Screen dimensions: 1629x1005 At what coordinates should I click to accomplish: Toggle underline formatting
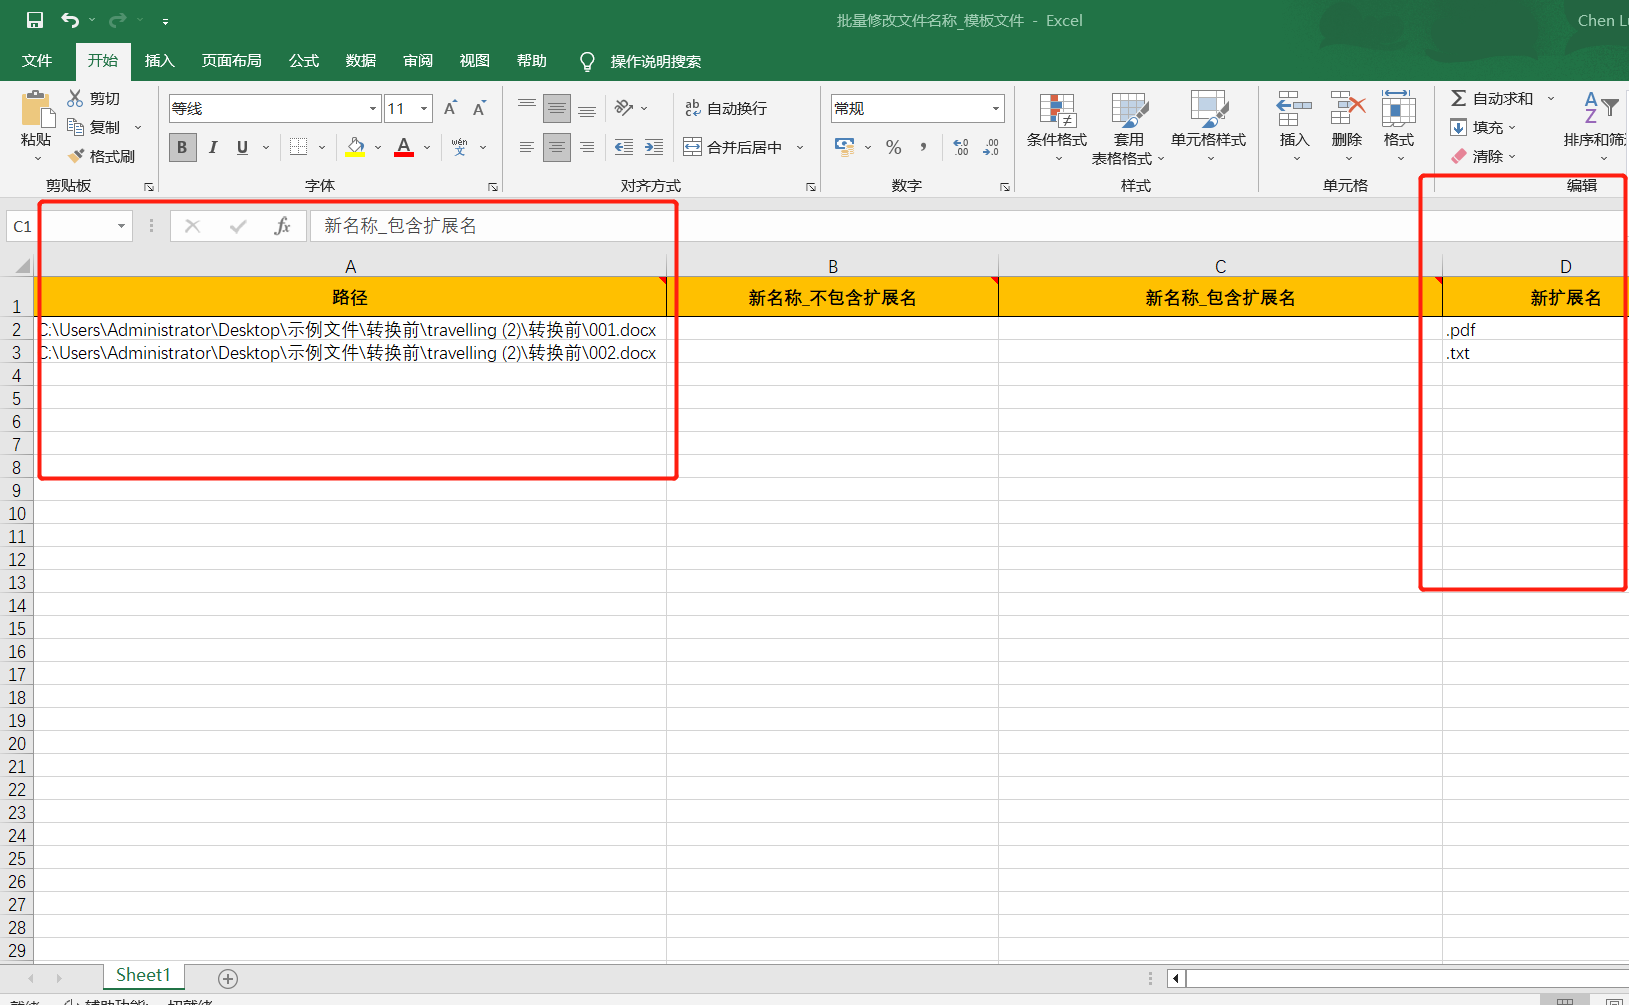[241, 147]
